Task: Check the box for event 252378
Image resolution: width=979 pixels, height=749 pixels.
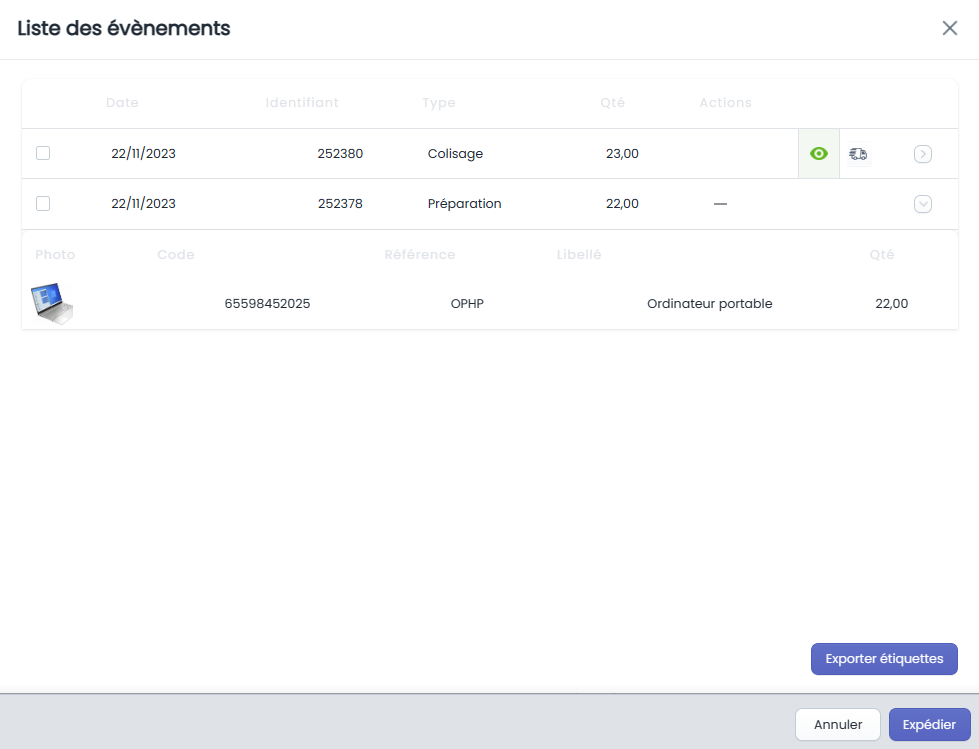Action: (x=43, y=203)
